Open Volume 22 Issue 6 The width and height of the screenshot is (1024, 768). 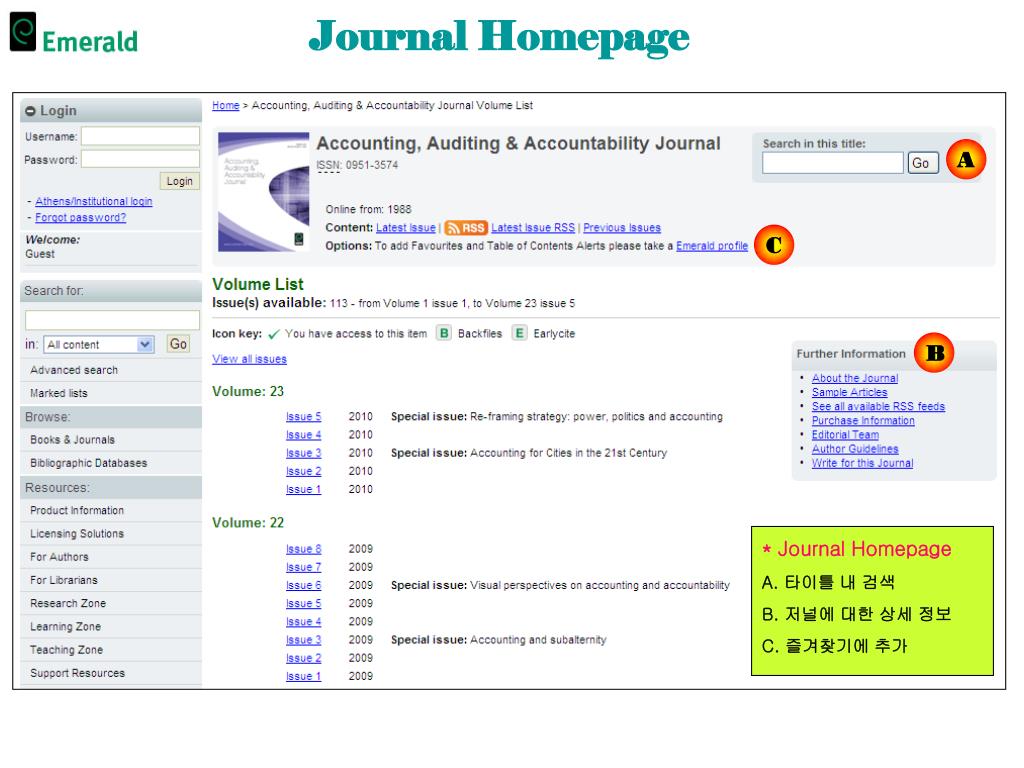304,586
